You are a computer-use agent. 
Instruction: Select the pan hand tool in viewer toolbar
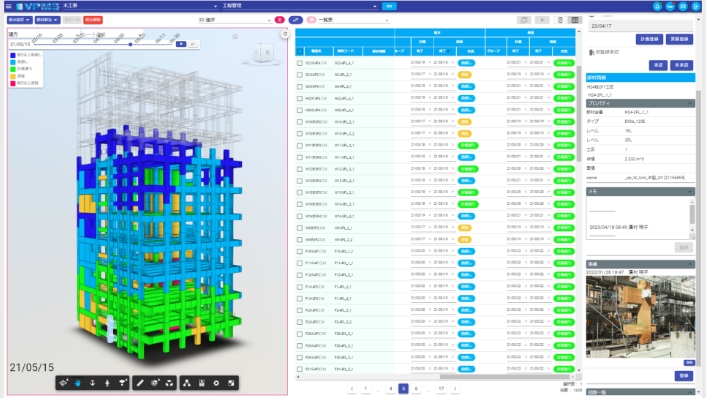[x=78, y=383]
